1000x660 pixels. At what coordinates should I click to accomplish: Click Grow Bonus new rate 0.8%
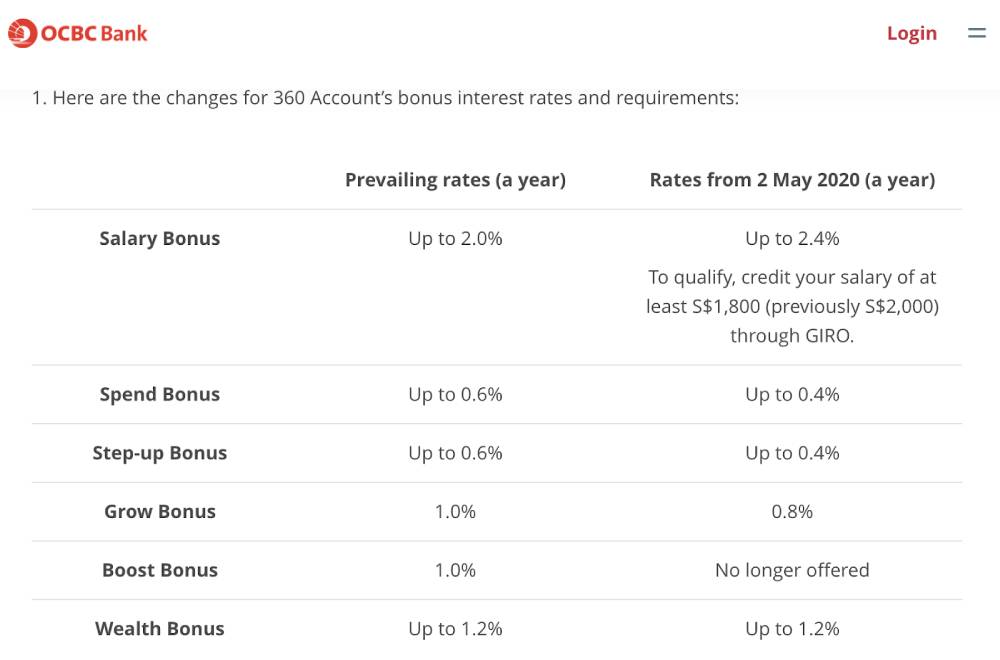pyautogui.click(x=792, y=511)
